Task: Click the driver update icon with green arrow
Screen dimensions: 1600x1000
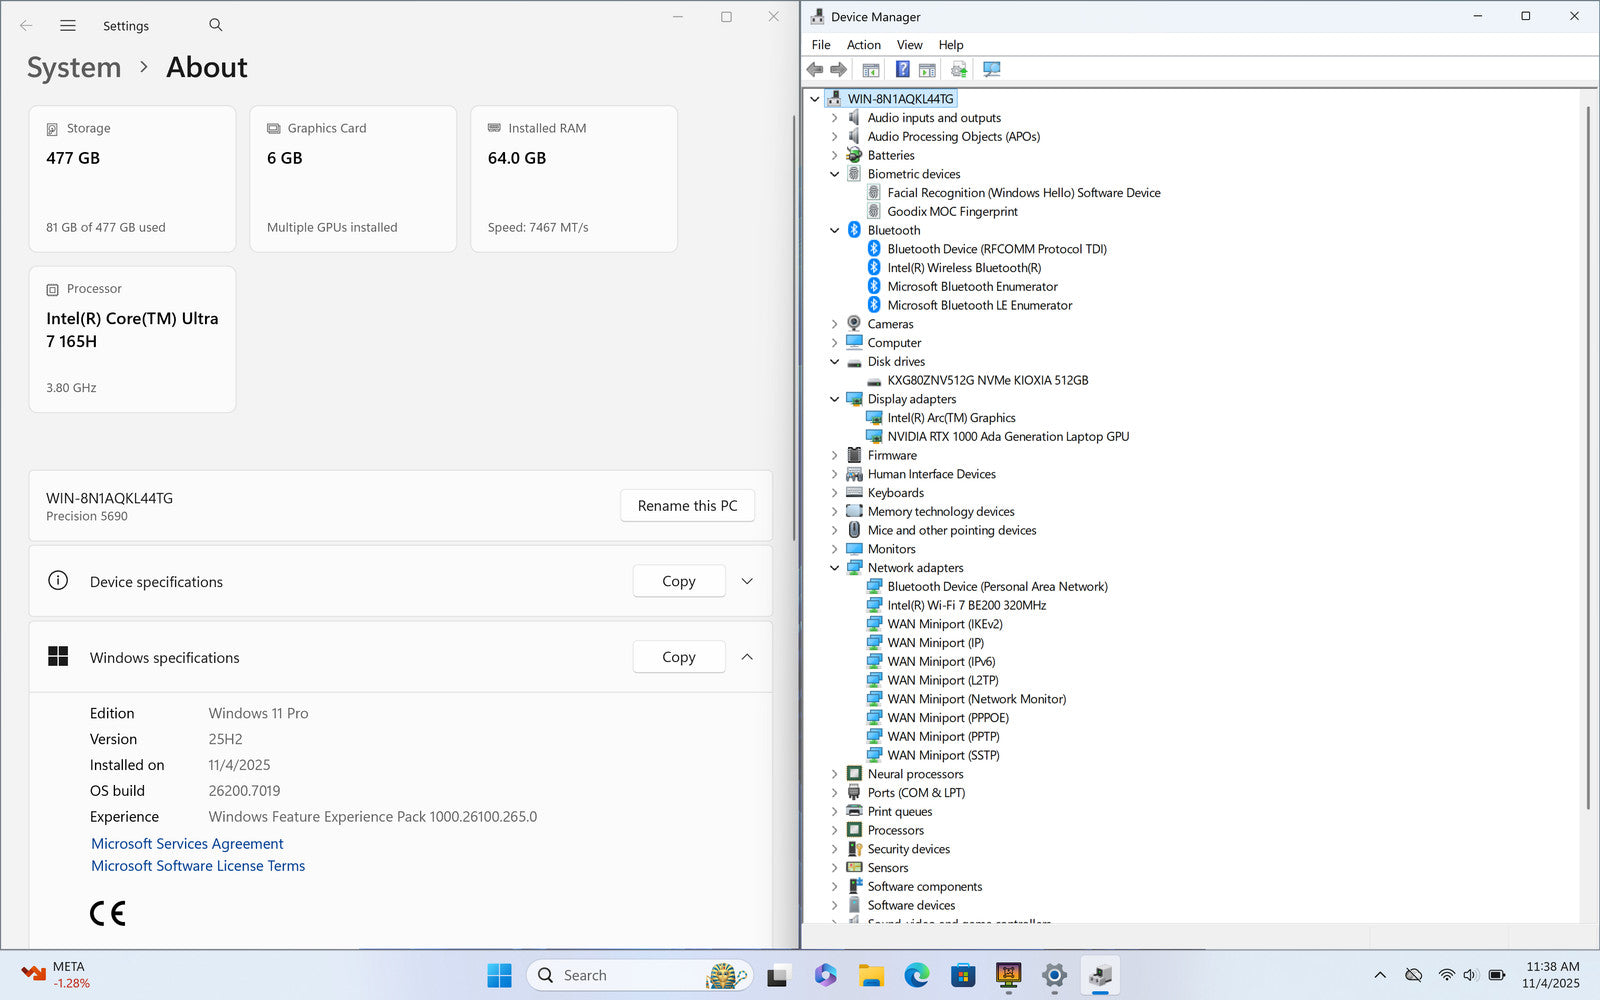Action: [959, 69]
